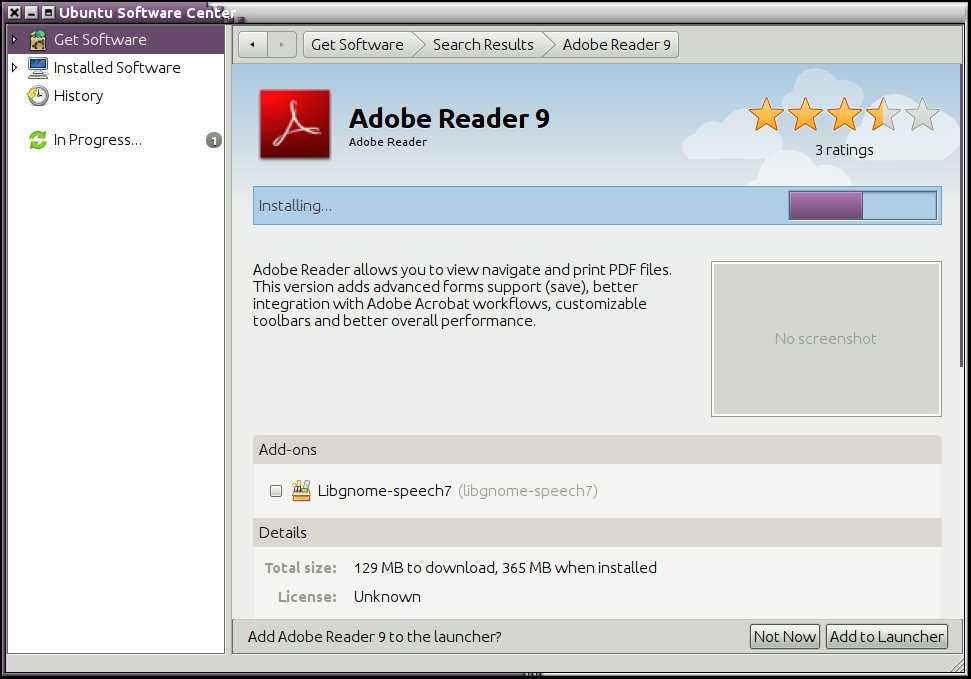This screenshot has height=679, width=971.
Task: Click the Installed Software computer icon
Action: pyautogui.click(x=38, y=68)
